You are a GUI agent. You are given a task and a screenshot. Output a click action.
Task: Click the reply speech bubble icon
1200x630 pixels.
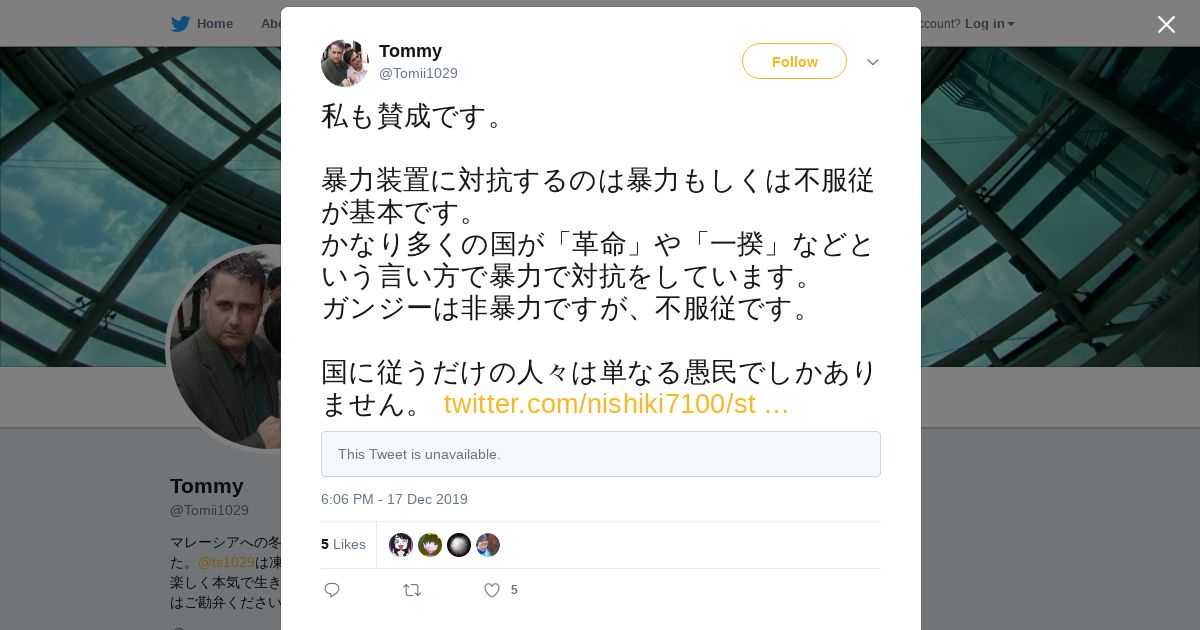[332, 590]
